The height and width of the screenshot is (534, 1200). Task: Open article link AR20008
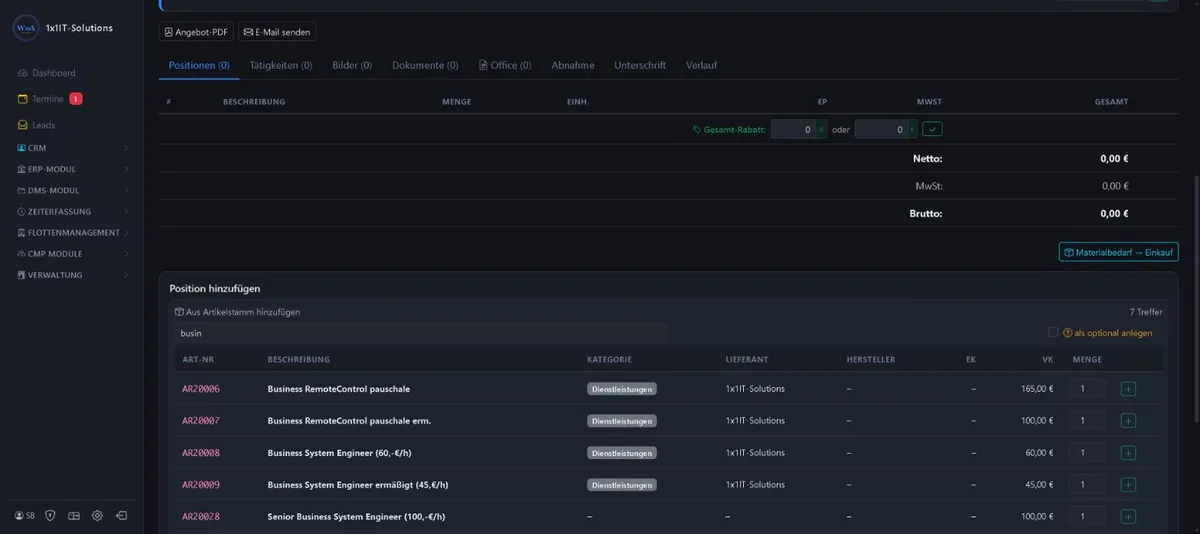(201, 453)
